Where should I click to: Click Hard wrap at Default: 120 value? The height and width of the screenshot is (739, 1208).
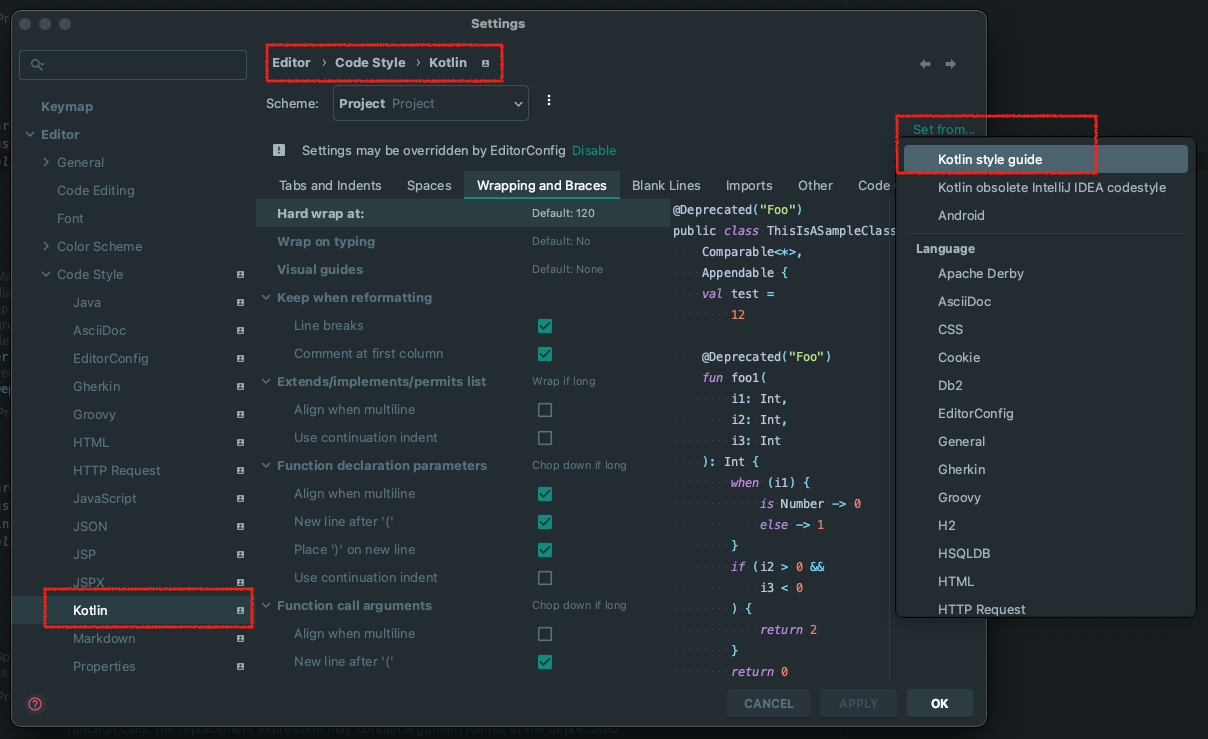tap(563, 213)
